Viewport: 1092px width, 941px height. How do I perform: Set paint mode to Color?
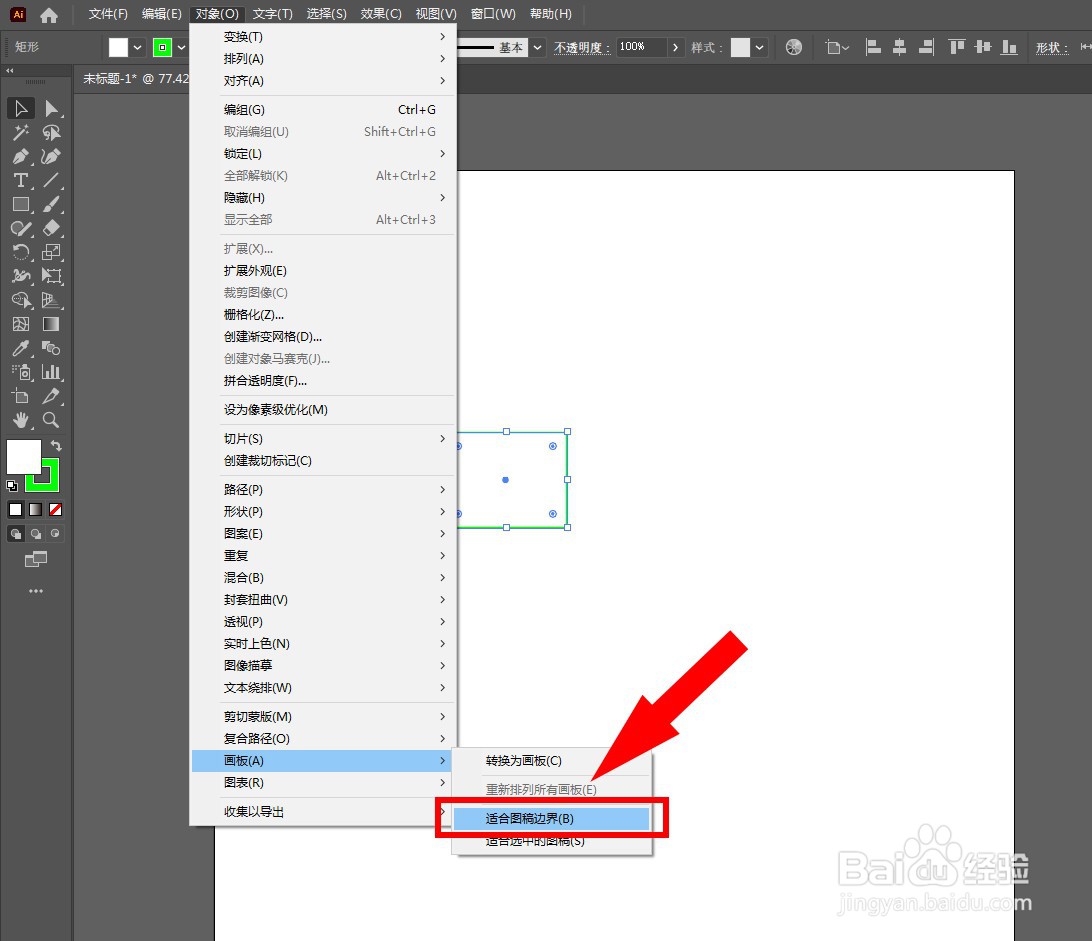pyautogui.click(x=15, y=510)
